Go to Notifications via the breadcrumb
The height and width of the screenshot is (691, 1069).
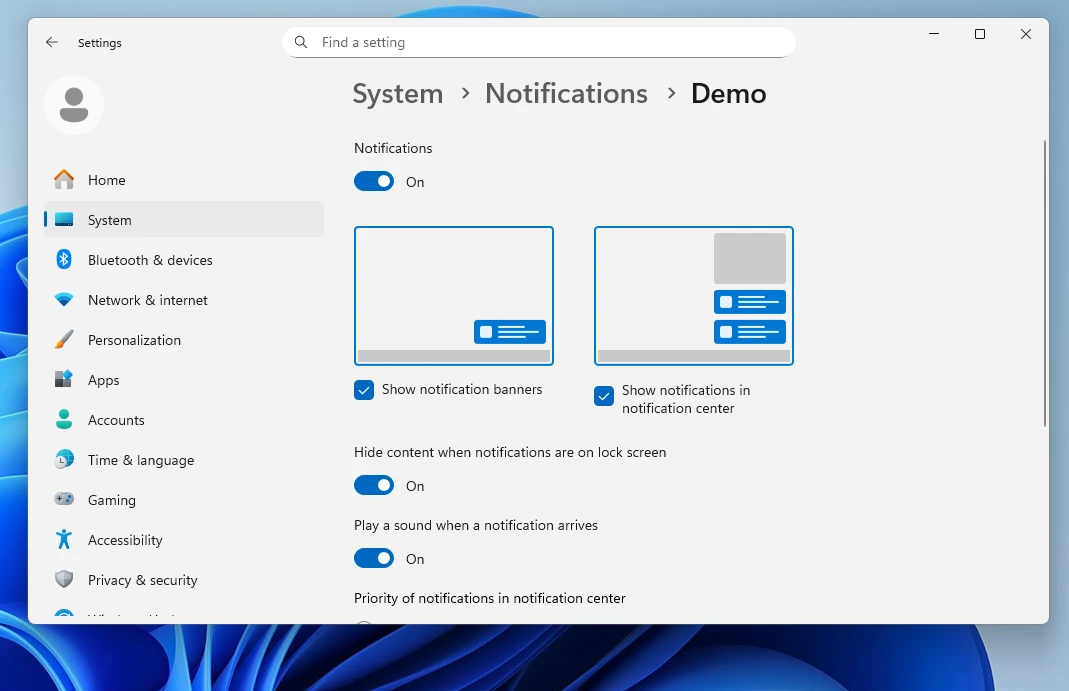(566, 93)
